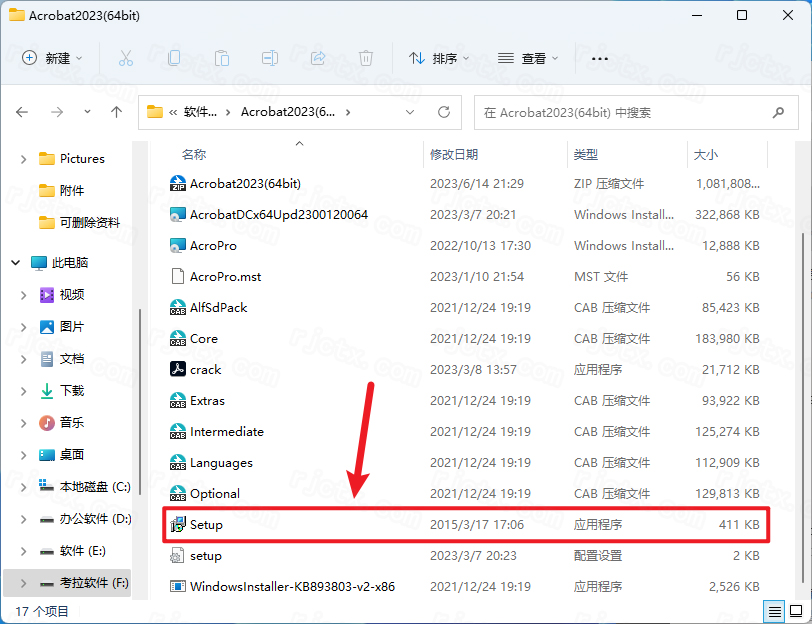
Task: Select the Languages file name
Action: pyautogui.click(x=221, y=462)
